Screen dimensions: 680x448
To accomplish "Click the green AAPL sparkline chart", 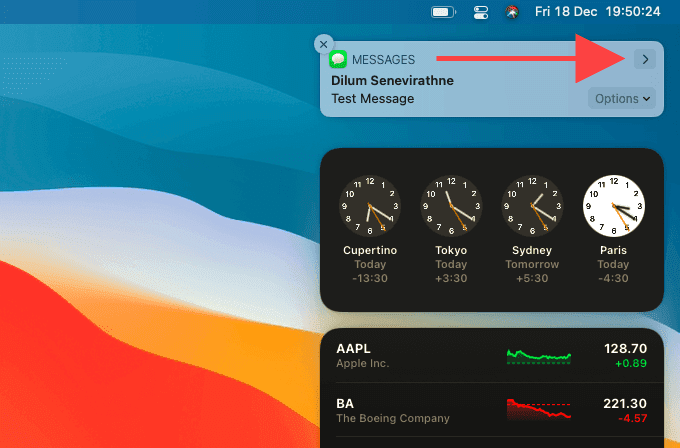I will coord(539,355).
